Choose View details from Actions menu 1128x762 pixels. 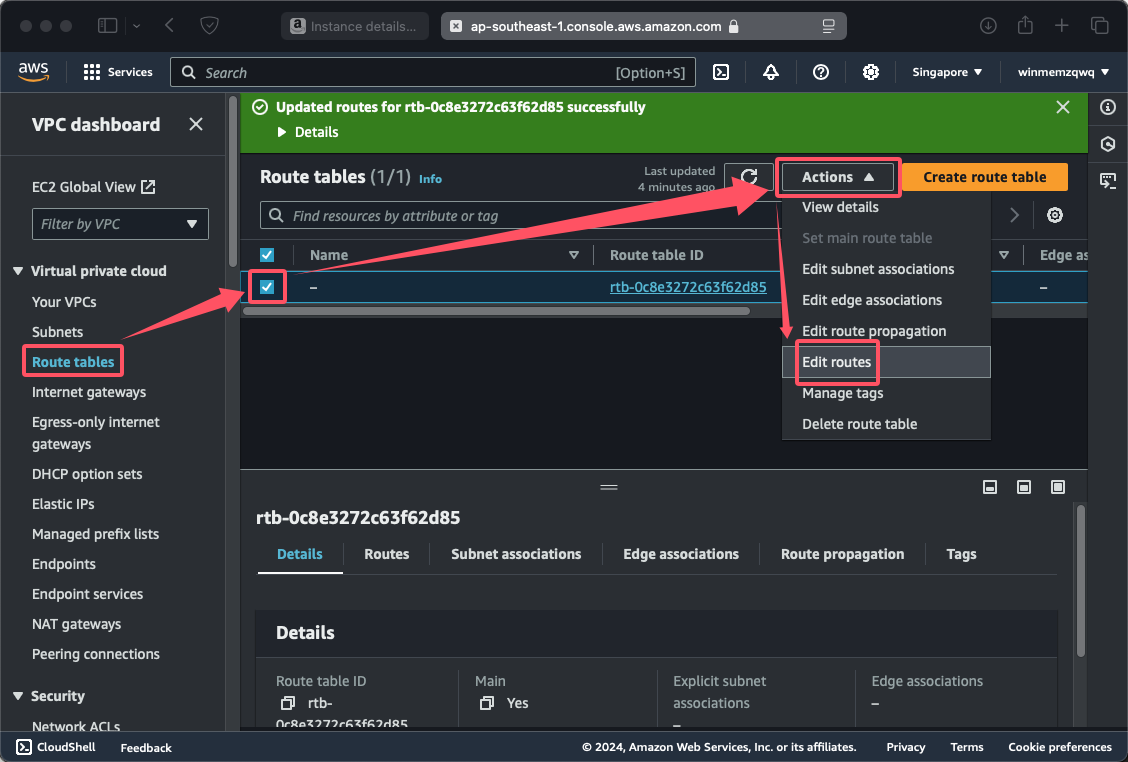click(x=840, y=207)
